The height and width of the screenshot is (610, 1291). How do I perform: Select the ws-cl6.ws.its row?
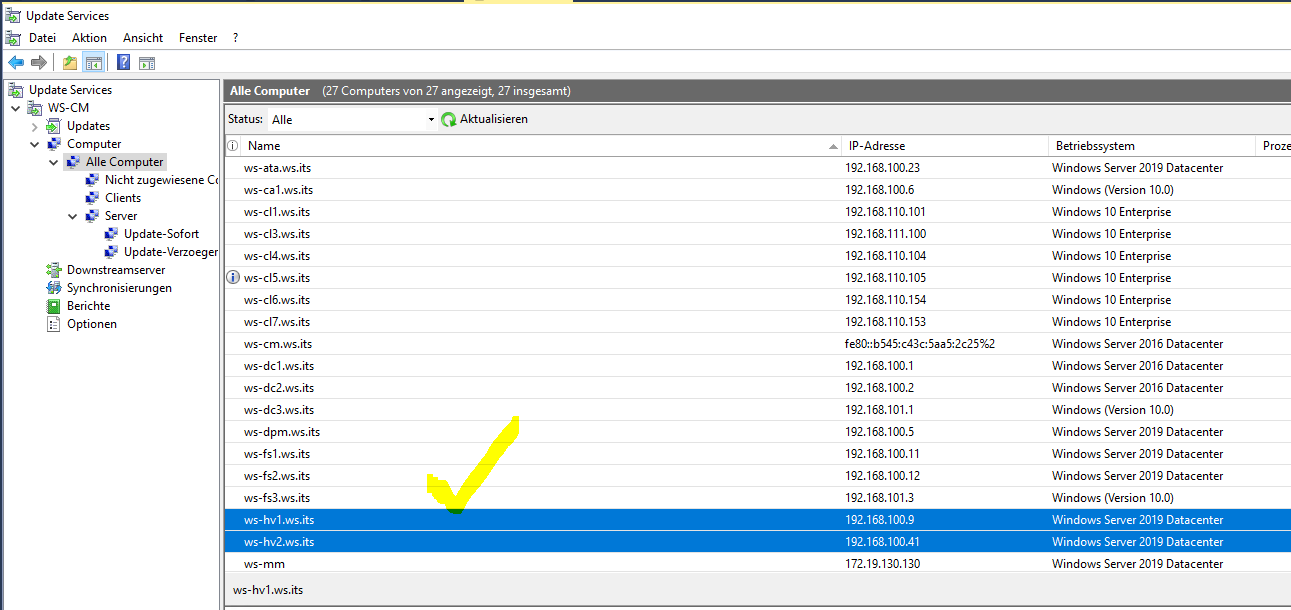click(757, 300)
